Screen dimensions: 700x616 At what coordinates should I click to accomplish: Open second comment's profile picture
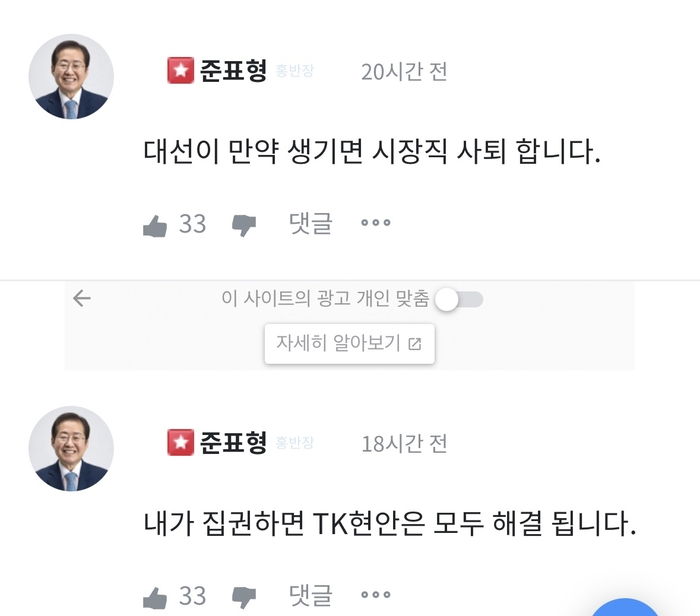point(71,449)
